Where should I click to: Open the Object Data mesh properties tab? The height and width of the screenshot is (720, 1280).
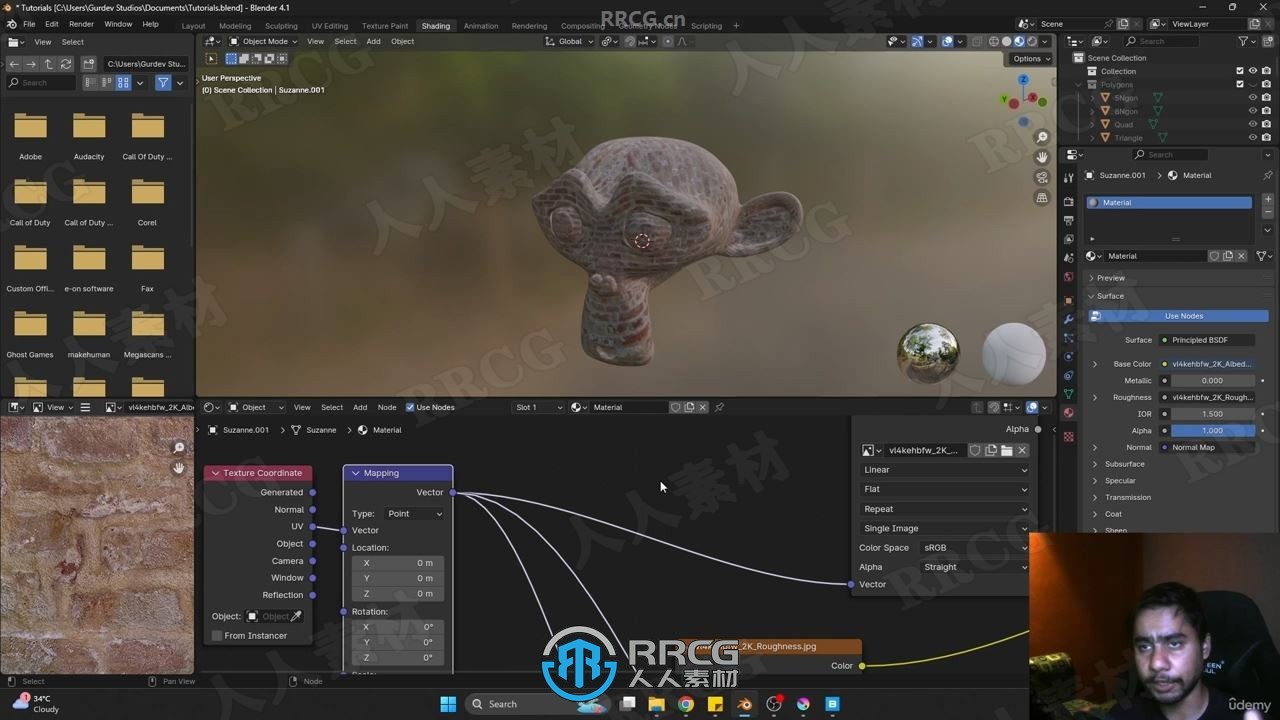coord(1069,394)
